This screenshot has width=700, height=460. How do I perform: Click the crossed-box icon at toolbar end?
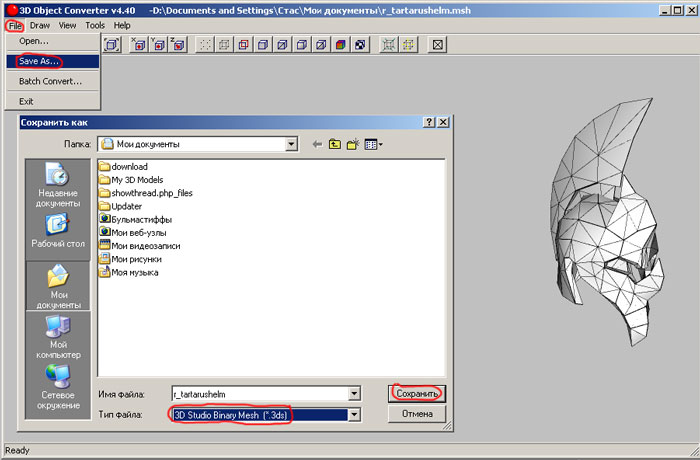point(437,45)
